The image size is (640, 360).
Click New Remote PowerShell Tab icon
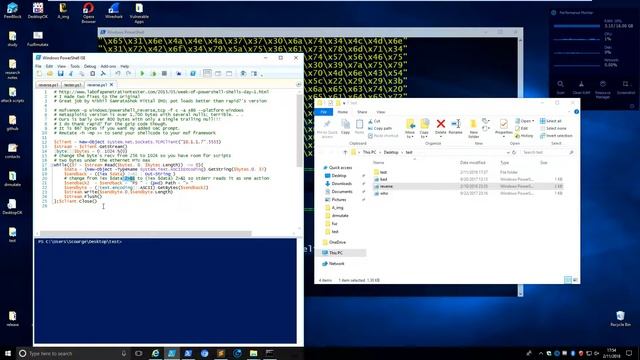(x=179, y=73)
